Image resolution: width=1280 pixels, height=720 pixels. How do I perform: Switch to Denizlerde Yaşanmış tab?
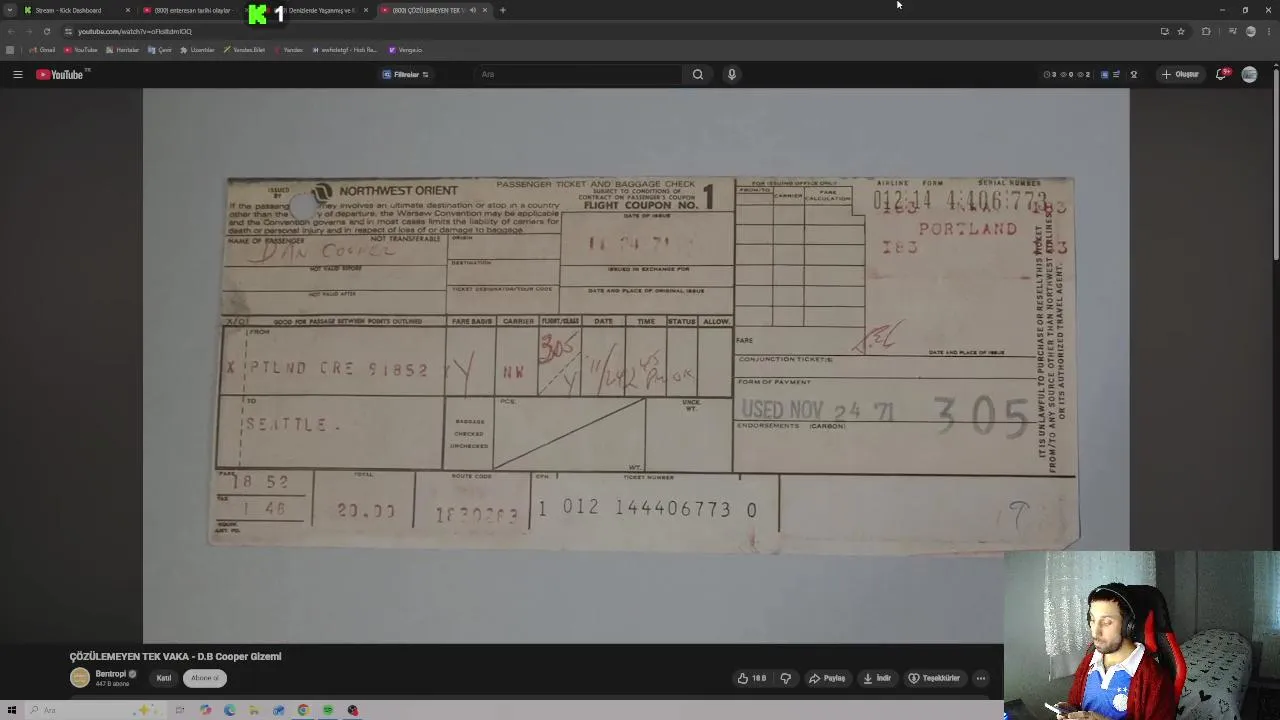(x=320, y=10)
